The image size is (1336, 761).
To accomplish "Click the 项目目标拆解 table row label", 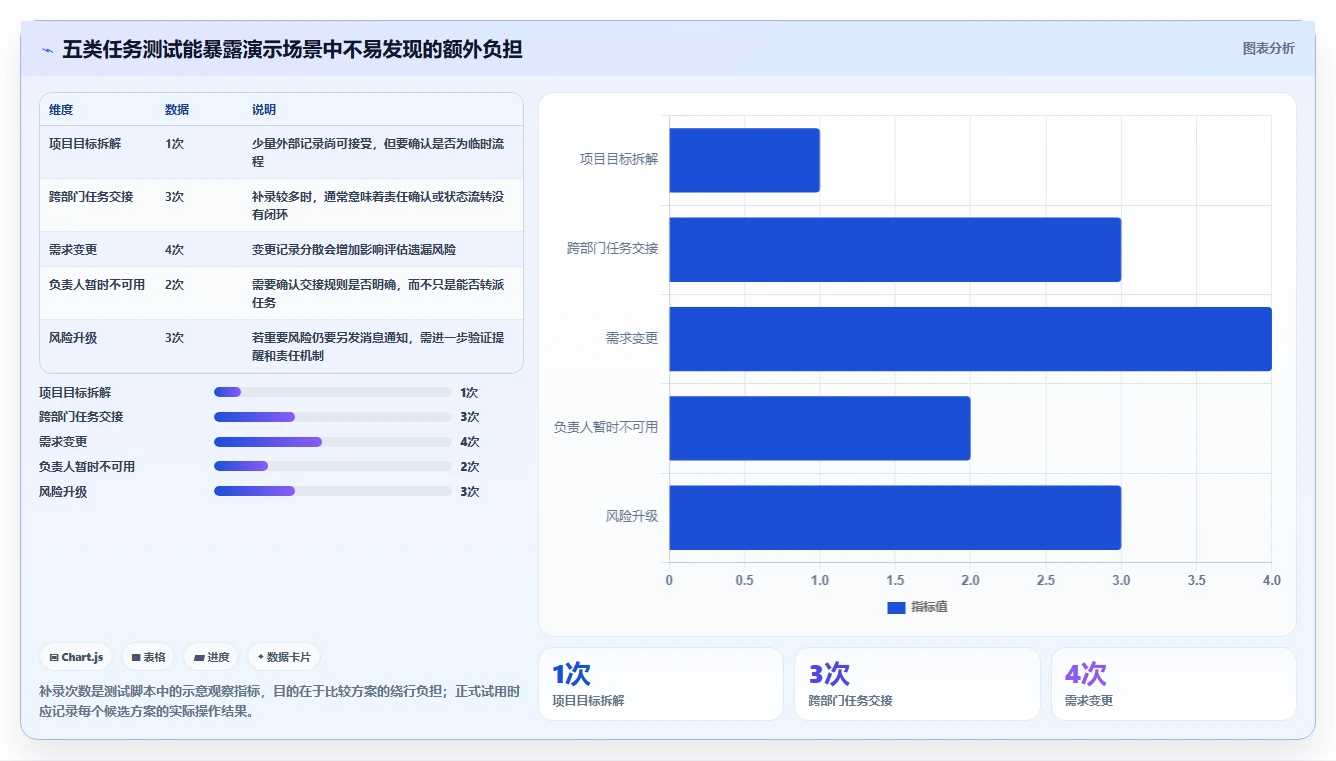I will pos(85,143).
